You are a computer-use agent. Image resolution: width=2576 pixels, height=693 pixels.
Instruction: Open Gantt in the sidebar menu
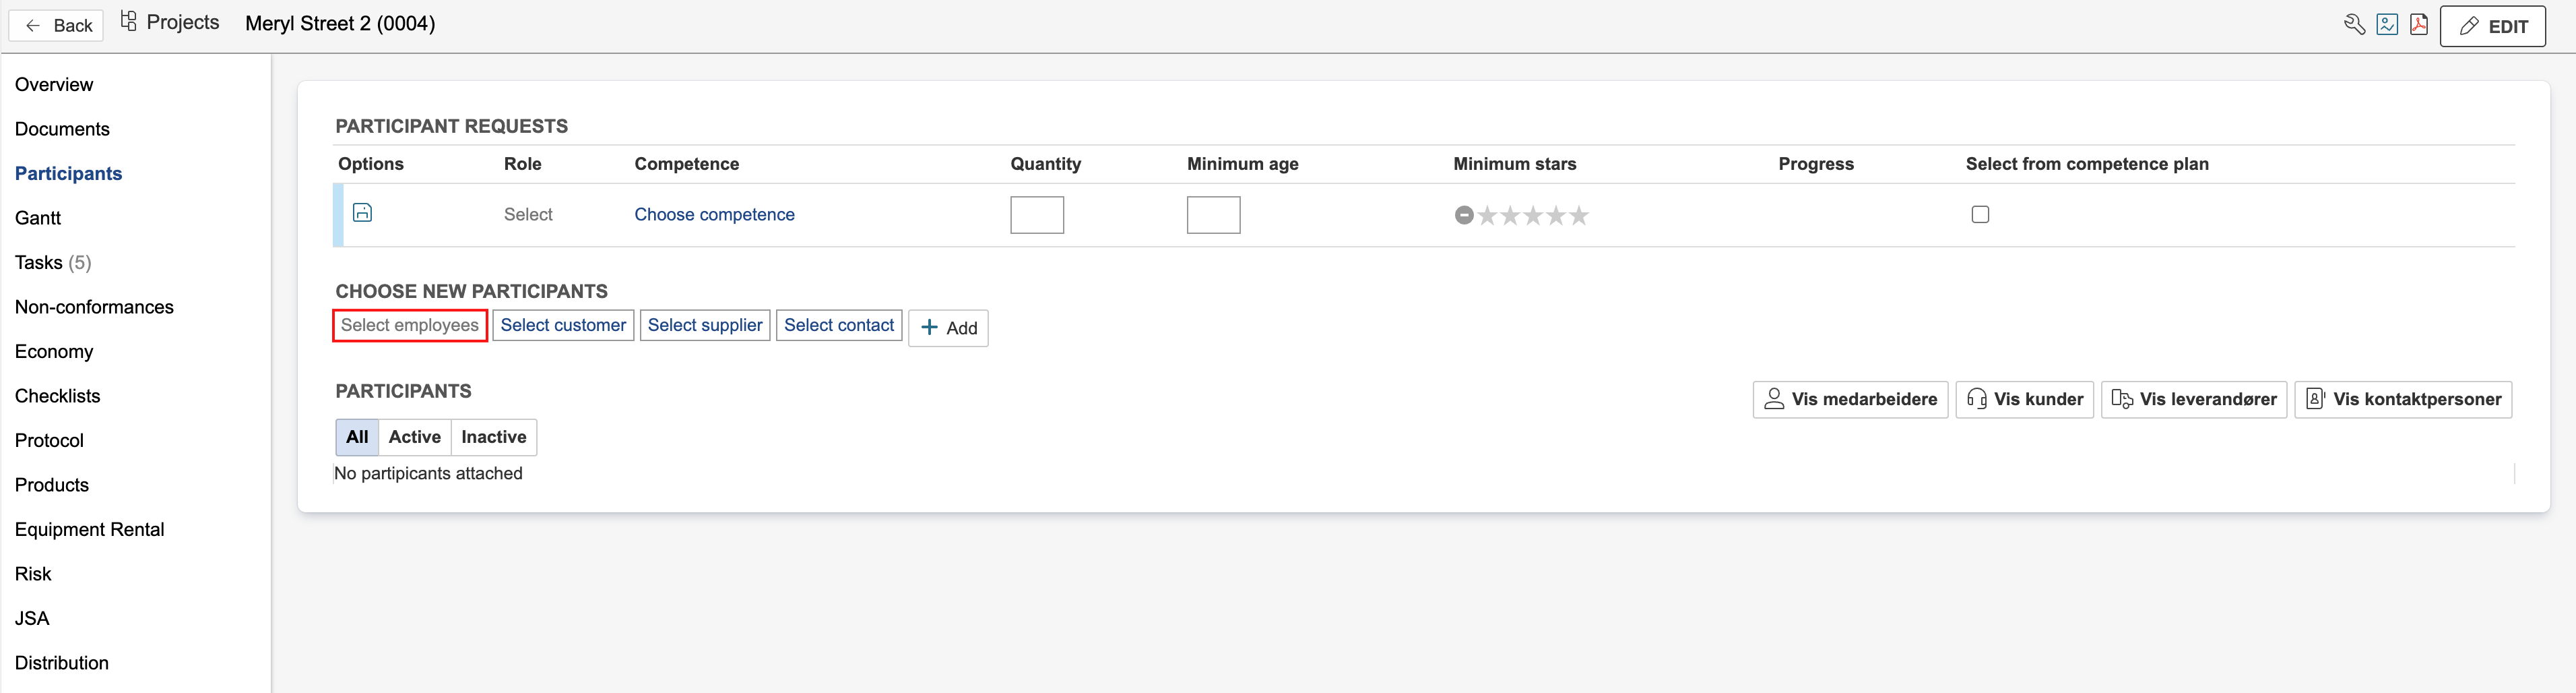38,218
